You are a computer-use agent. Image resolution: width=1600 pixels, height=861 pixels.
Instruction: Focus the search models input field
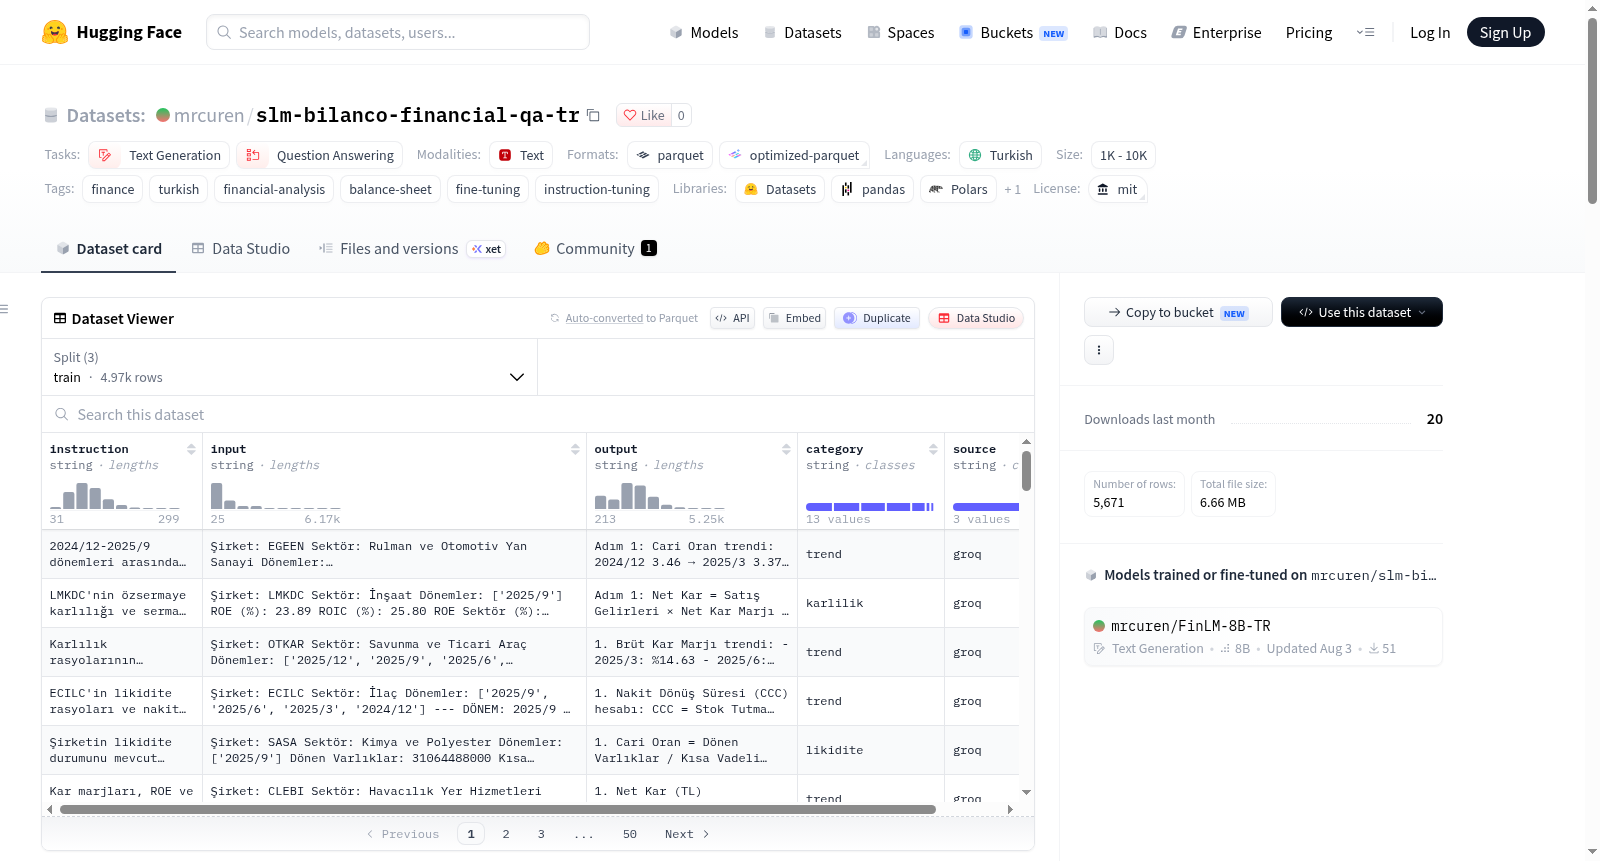(x=398, y=32)
